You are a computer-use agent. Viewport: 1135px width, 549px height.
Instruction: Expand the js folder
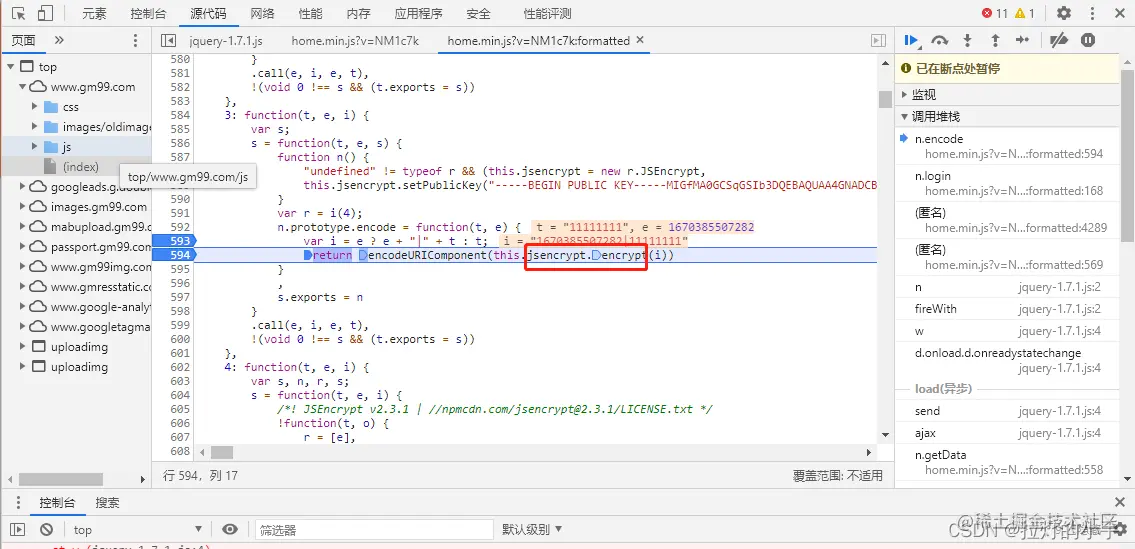(x=35, y=147)
